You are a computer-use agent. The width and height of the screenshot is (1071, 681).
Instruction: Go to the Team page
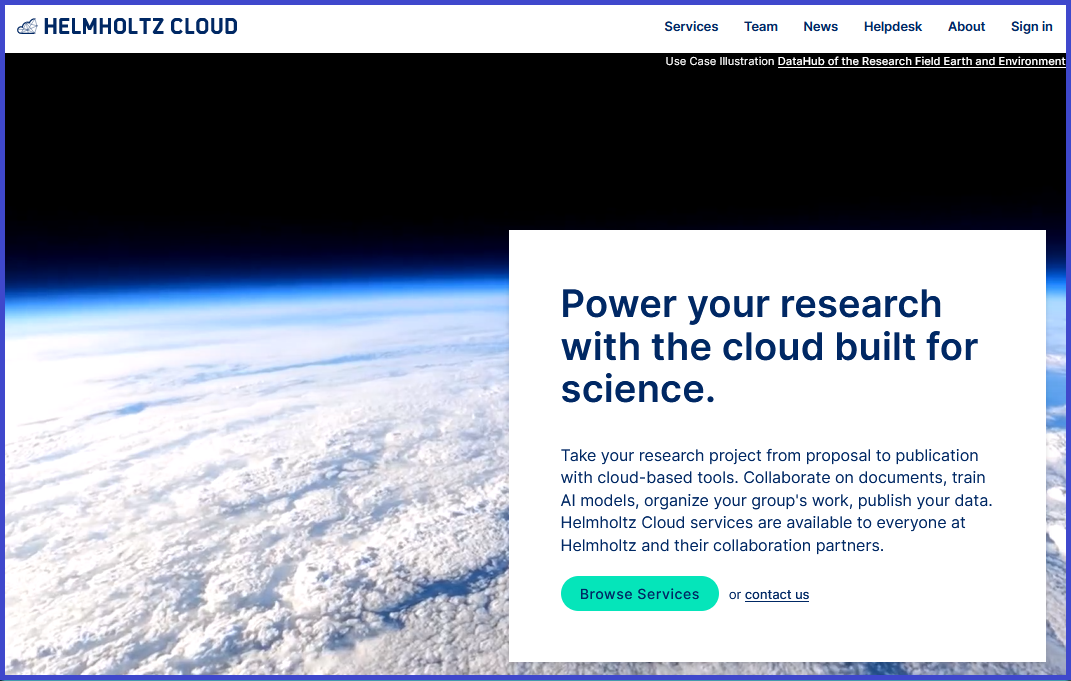point(761,27)
